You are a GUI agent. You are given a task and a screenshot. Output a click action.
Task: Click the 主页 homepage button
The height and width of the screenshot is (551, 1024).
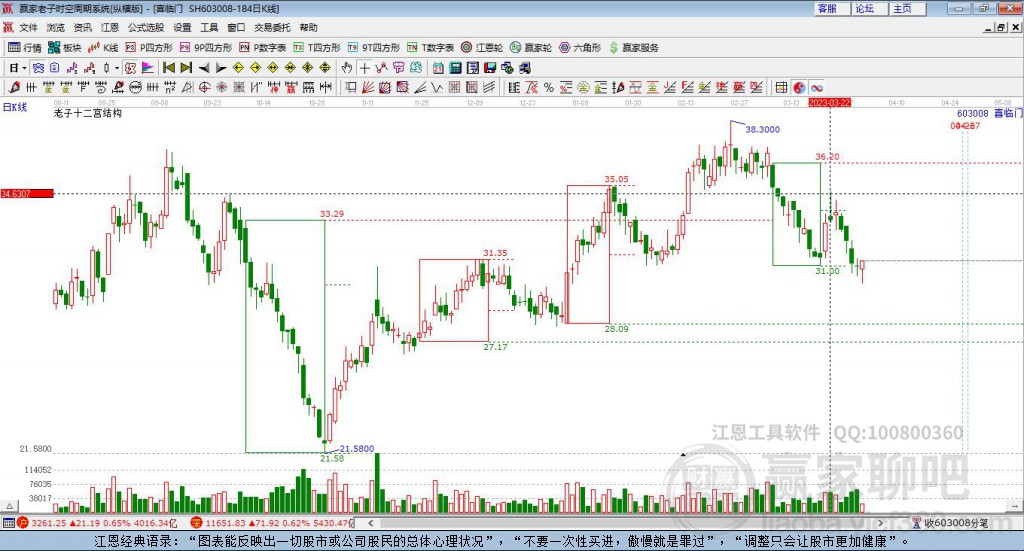908,8
